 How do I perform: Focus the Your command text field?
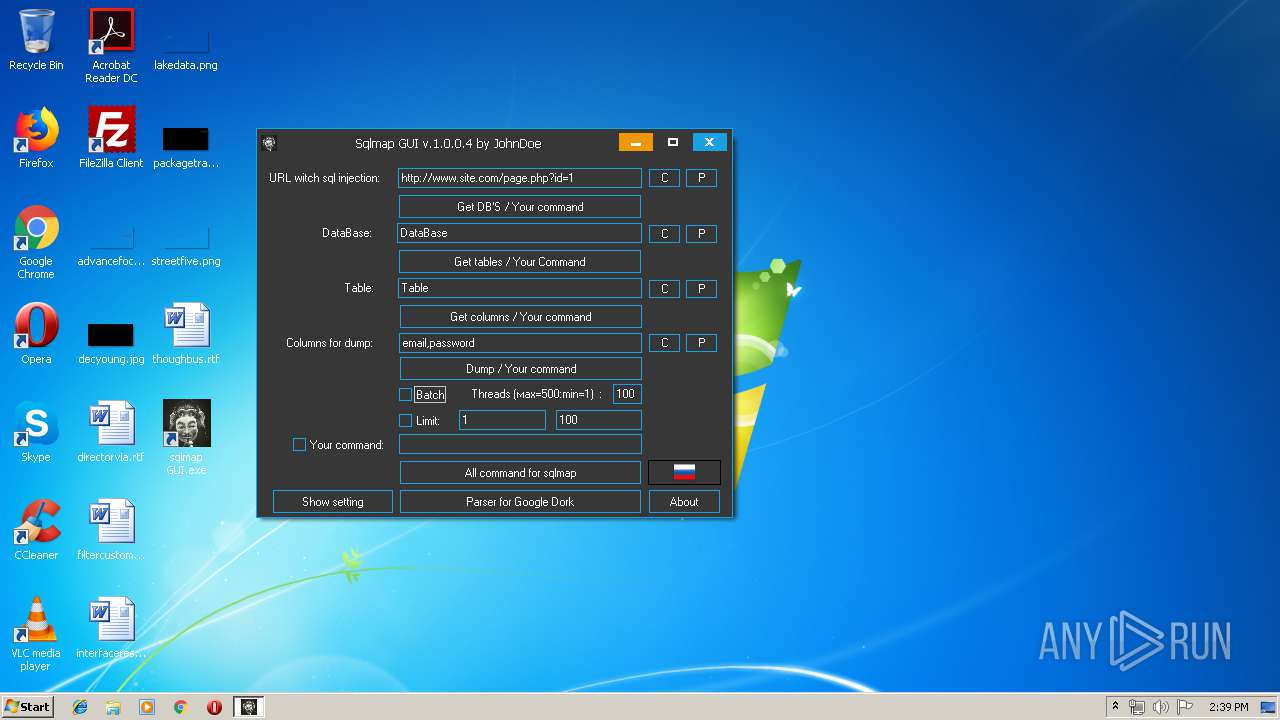pos(520,445)
